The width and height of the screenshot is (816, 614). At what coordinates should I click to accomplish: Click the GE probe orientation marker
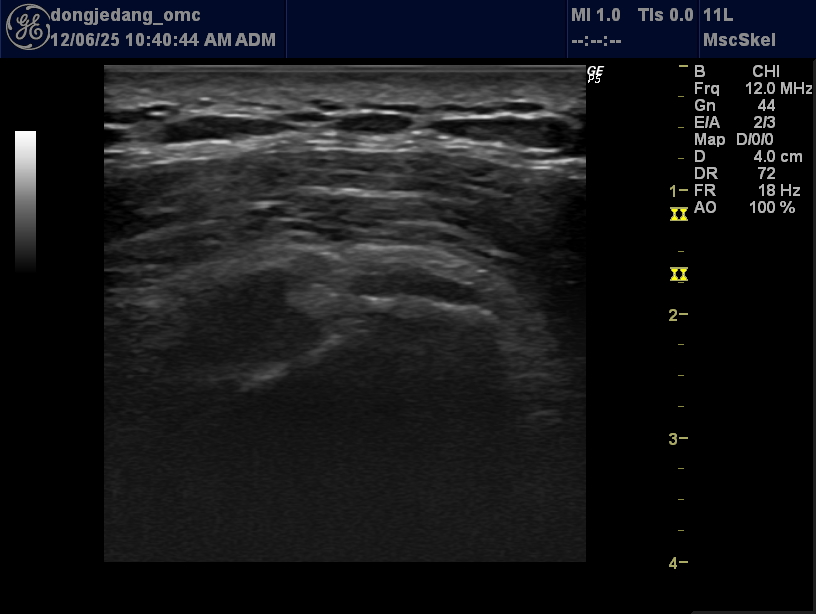pyautogui.click(x=595, y=74)
